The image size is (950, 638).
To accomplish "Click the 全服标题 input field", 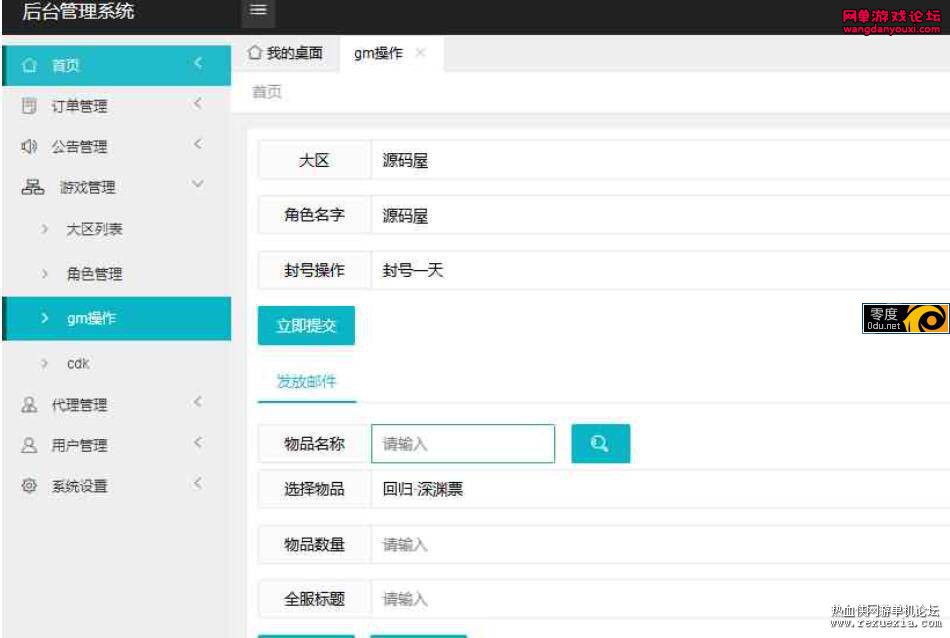I will pyautogui.click(x=660, y=599).
